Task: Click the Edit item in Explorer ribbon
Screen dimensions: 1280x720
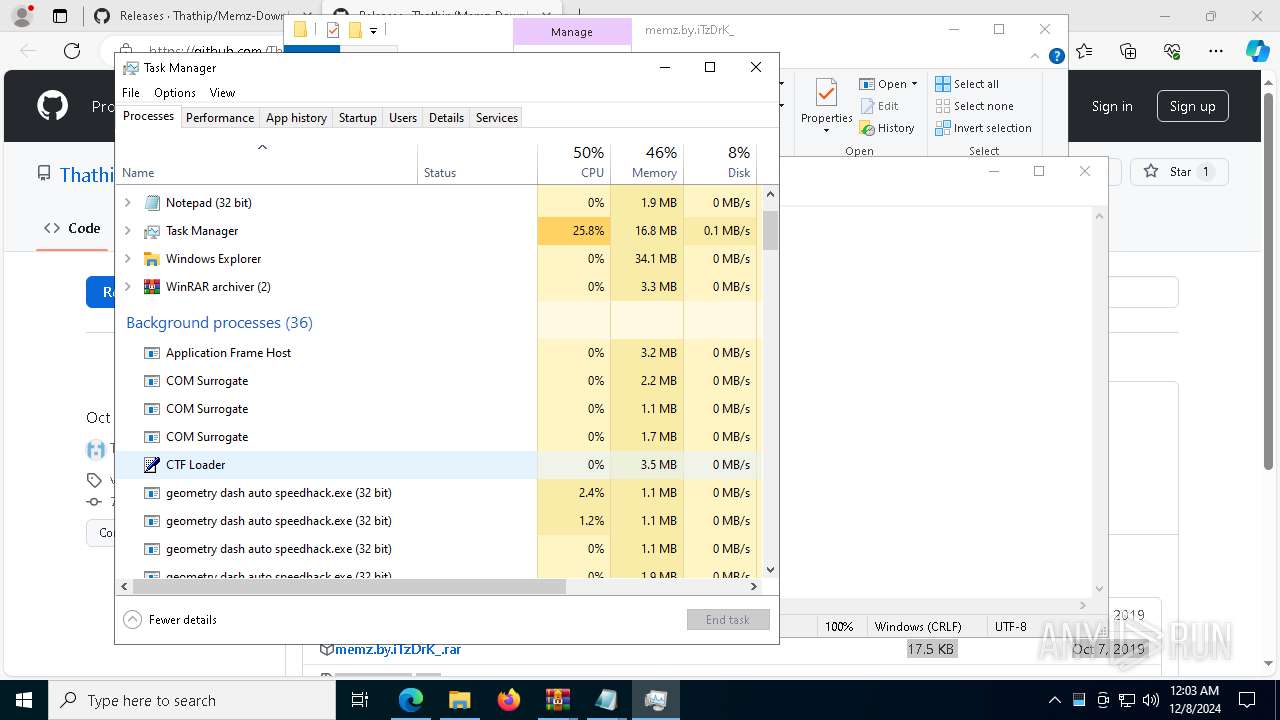Action: pyautogui.click(x=879, y=106)
